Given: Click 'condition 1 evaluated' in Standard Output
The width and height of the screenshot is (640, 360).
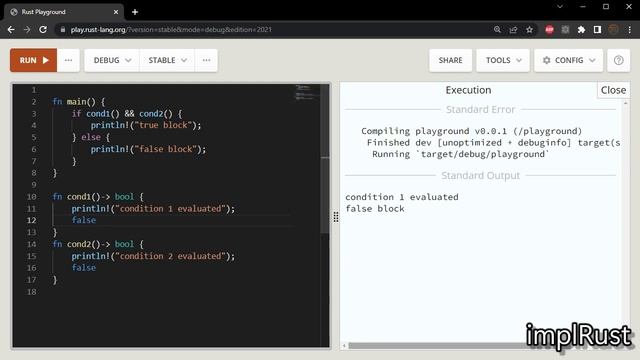Looking at the screenshot, I should click(402, 197).
